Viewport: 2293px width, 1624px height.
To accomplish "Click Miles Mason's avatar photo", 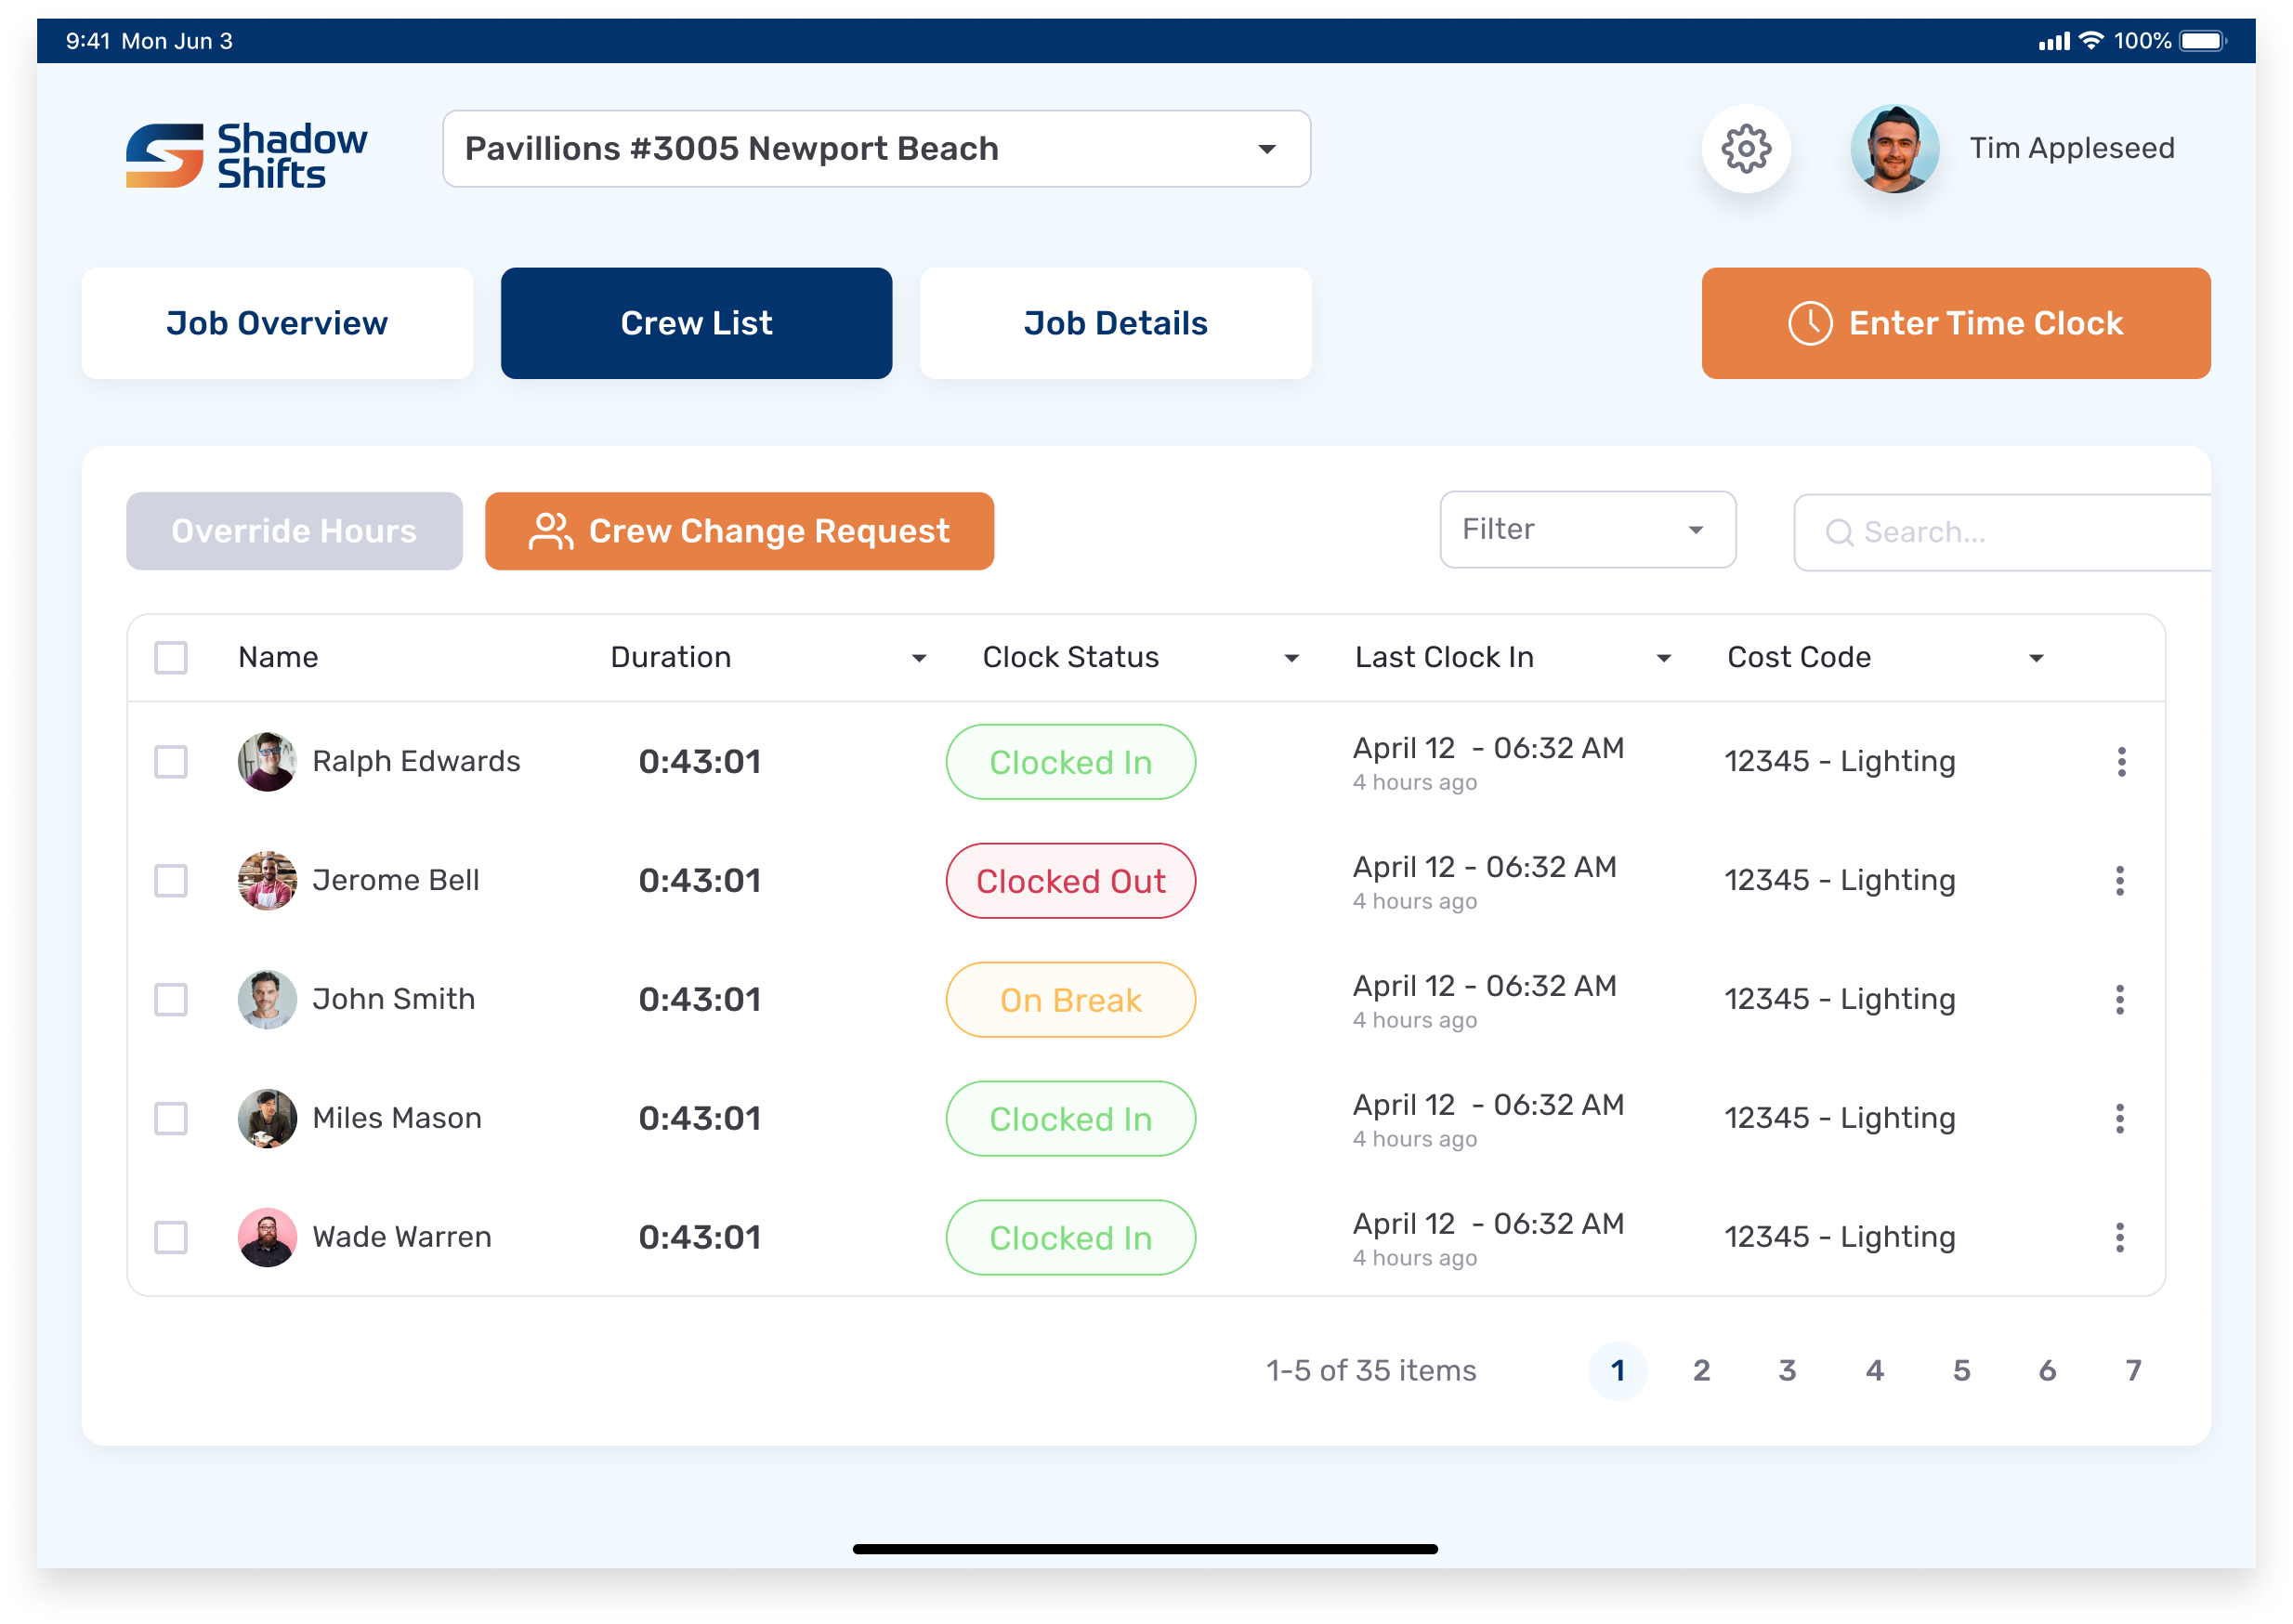I will click(267, 1119).
